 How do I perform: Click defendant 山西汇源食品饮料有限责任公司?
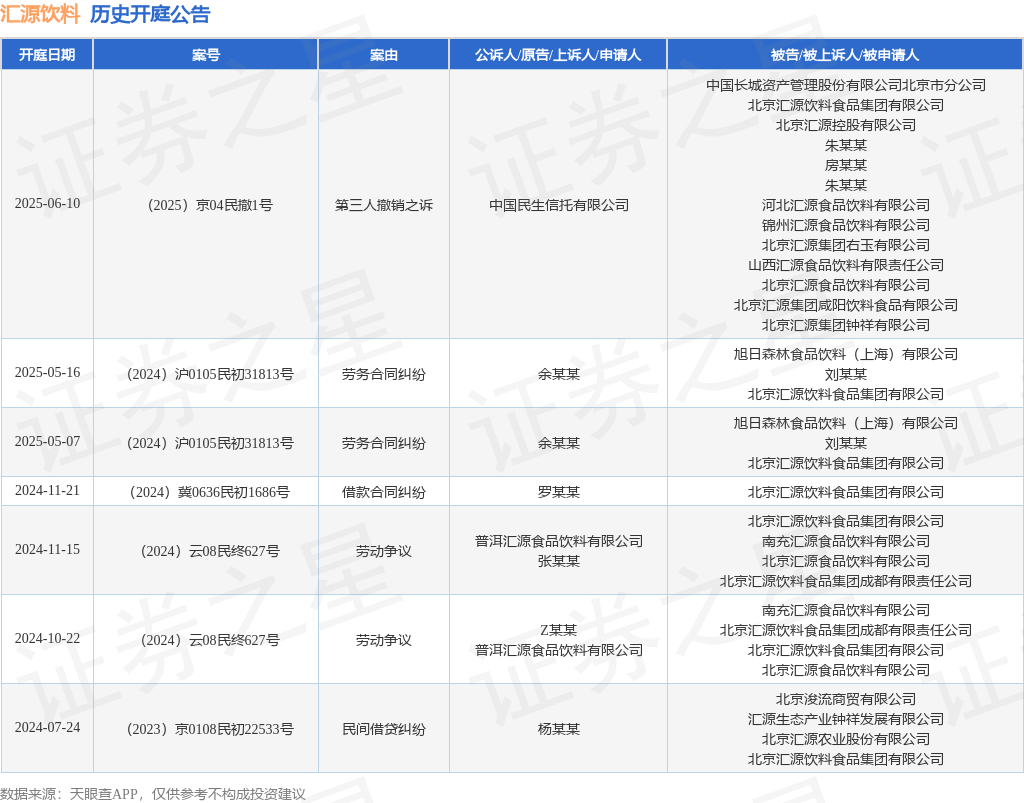(x=846, y=265)
